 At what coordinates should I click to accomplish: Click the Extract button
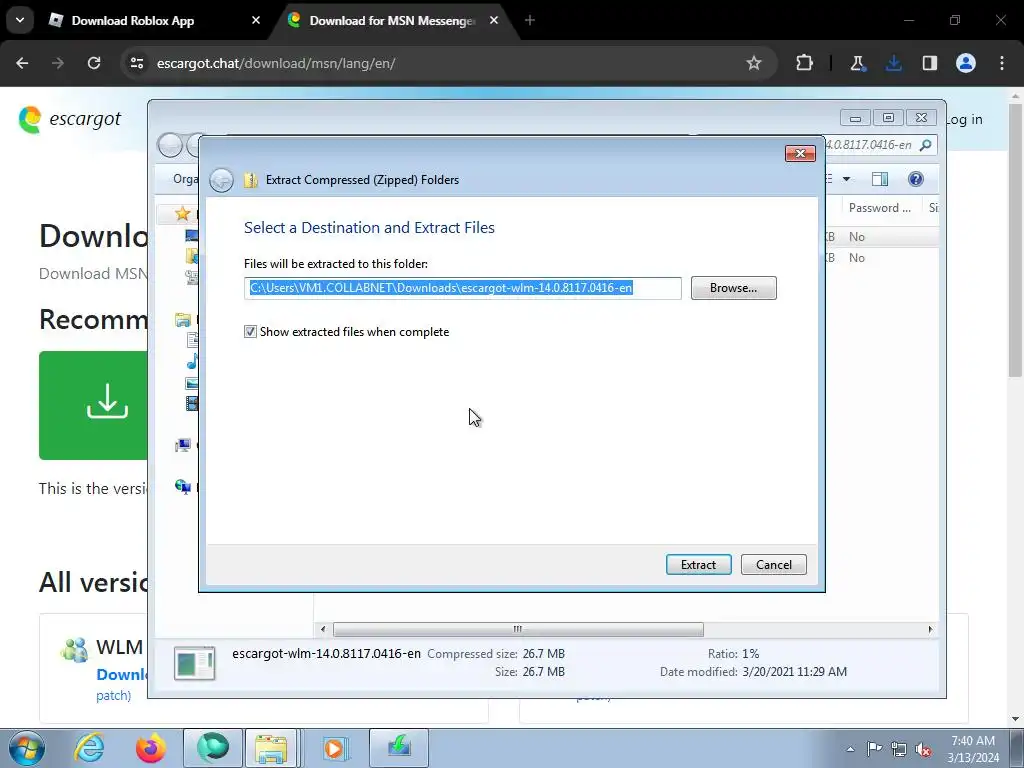[x=698, y=564]
